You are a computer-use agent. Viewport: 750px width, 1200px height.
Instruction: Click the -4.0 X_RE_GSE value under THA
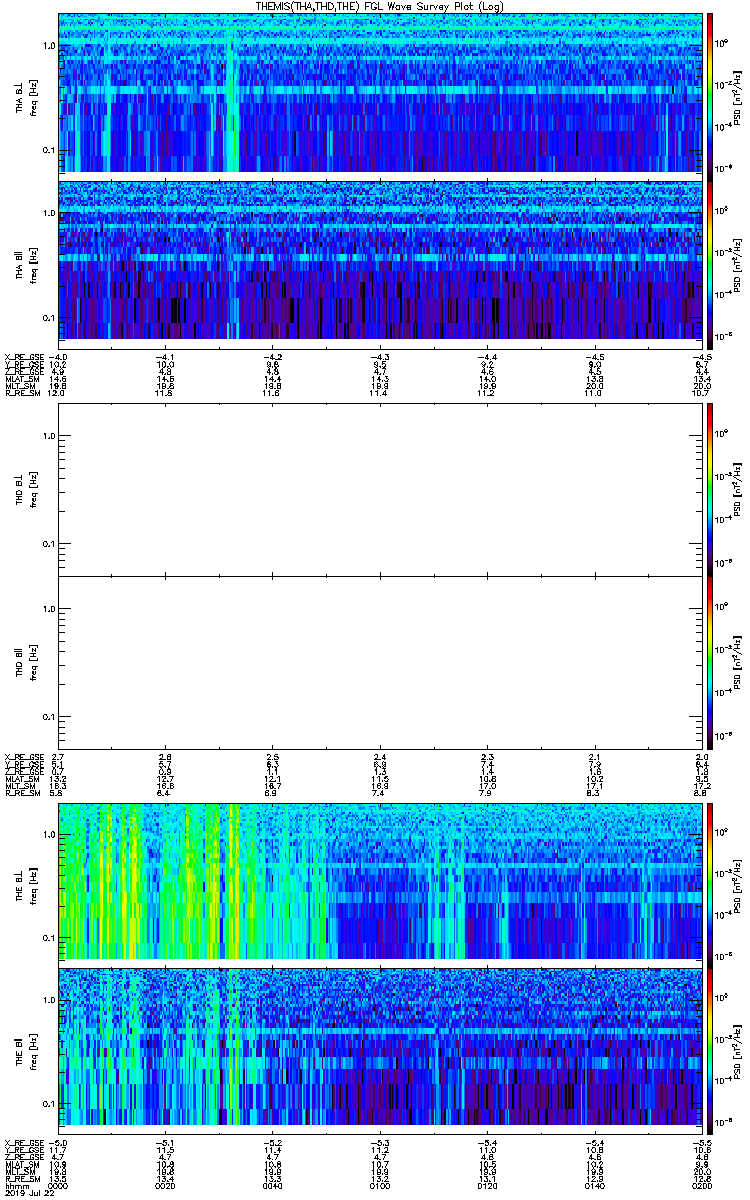point(59,357)
